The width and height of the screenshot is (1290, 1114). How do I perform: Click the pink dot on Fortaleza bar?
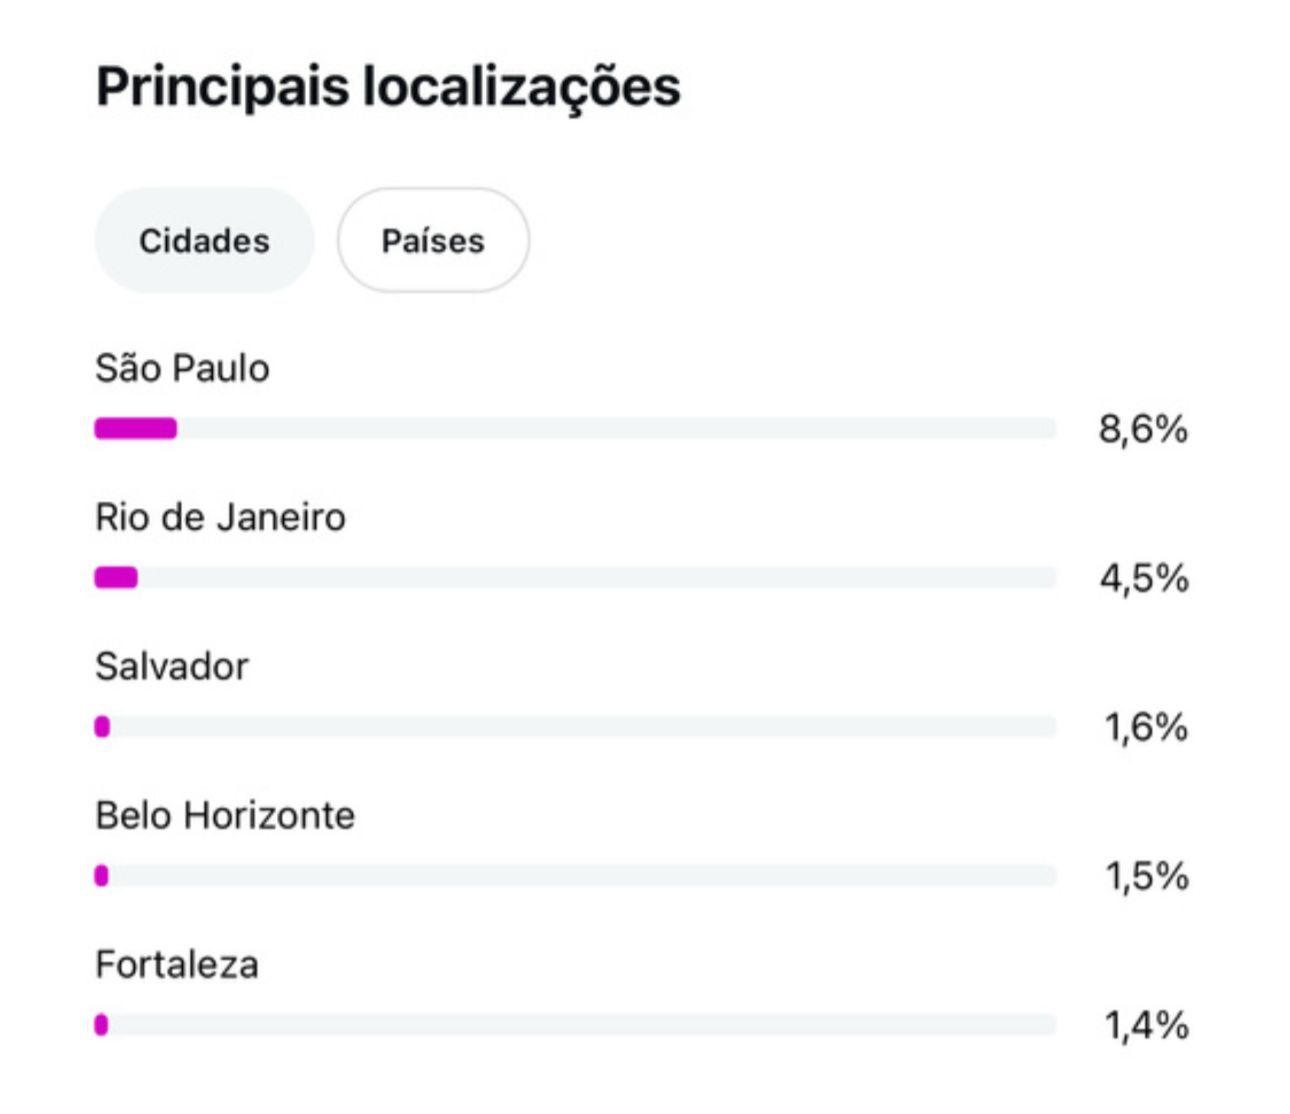click(x=101, y=1025)
